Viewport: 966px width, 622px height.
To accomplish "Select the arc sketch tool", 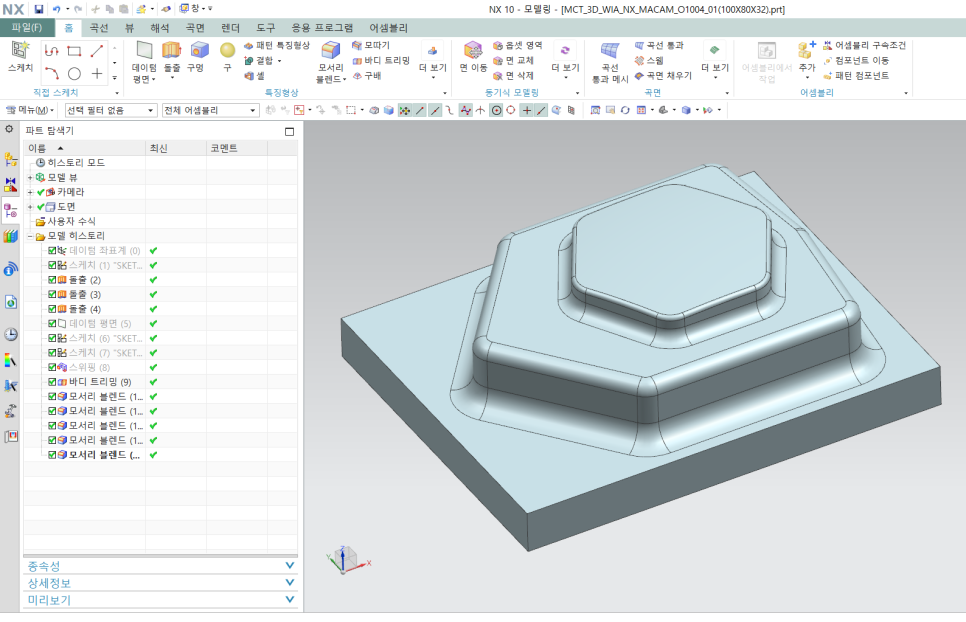I will (x=52, y=74).
